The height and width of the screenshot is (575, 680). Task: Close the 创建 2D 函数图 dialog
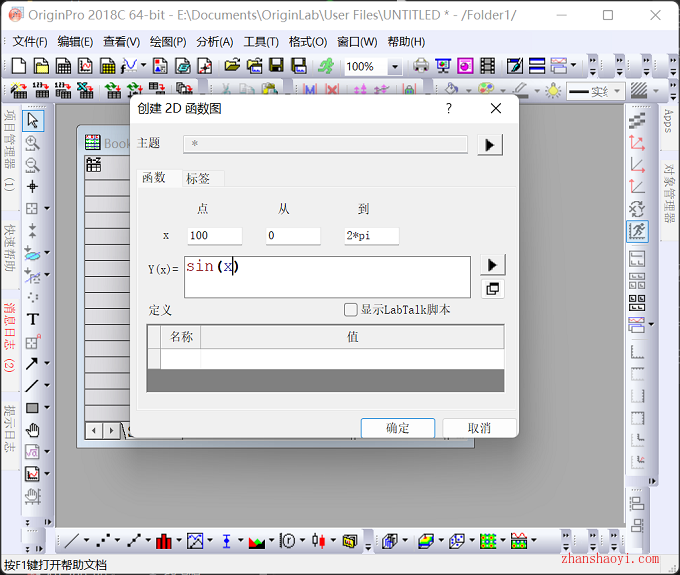tap(496, 108)
